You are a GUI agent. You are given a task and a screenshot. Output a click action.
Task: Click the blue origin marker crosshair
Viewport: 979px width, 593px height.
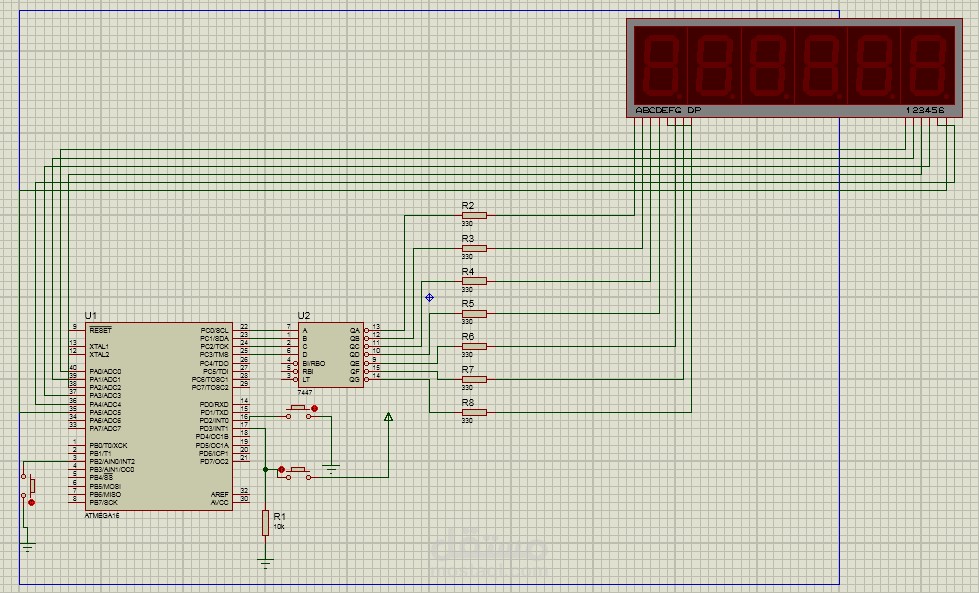430,298
